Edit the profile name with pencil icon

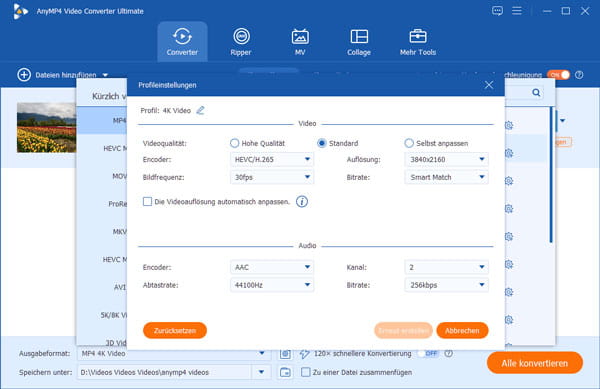[x=201, y=111]
